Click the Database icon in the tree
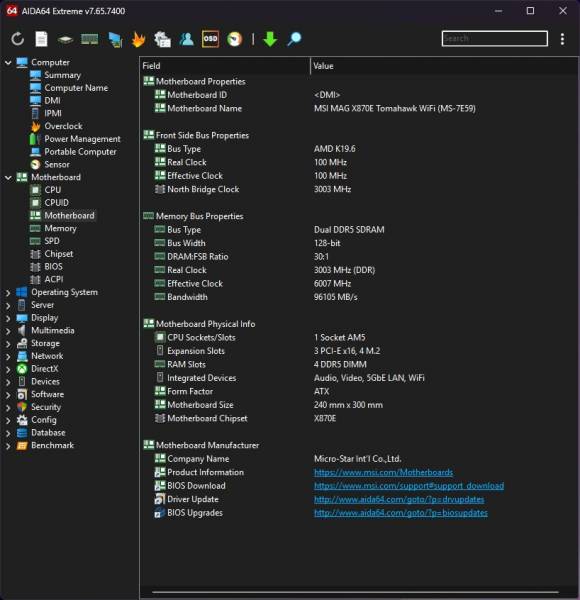The image size is (580, 600). point(22,433)
